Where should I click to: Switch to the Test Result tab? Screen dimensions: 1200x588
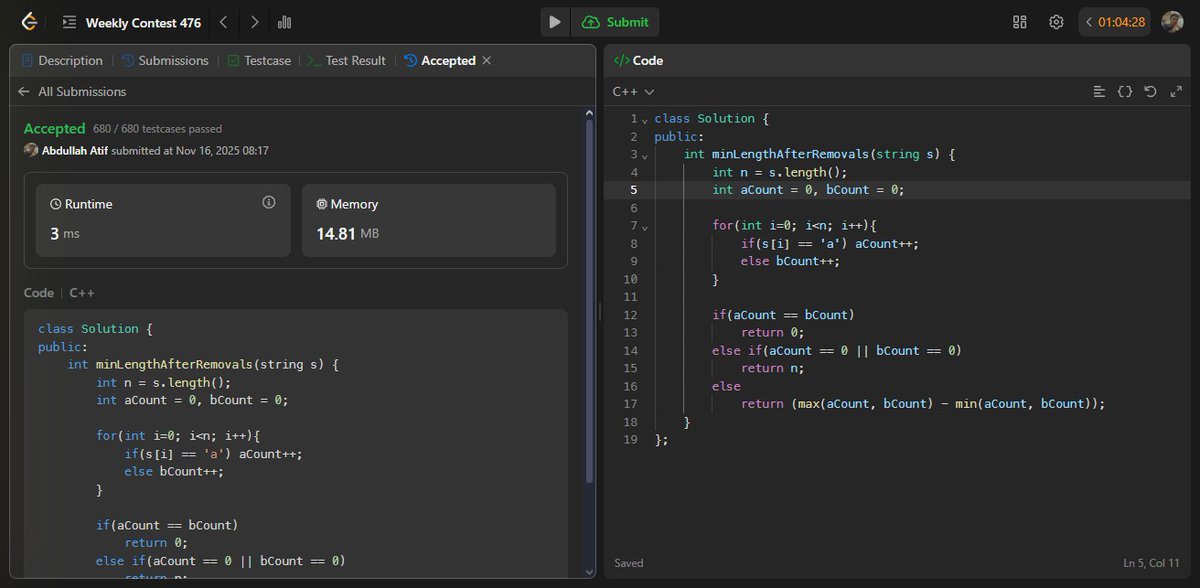347,61
